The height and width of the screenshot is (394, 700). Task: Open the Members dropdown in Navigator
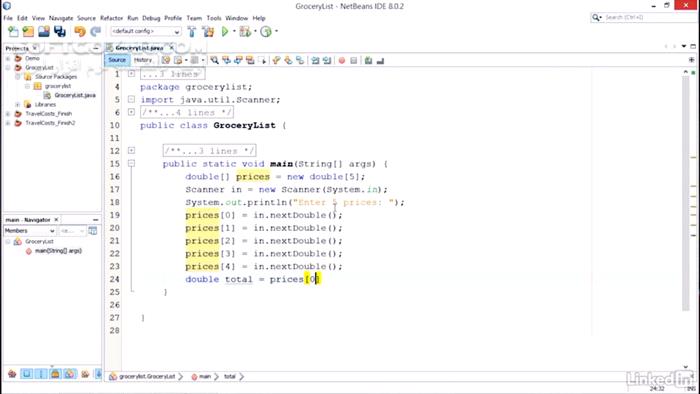click(29, 231)
